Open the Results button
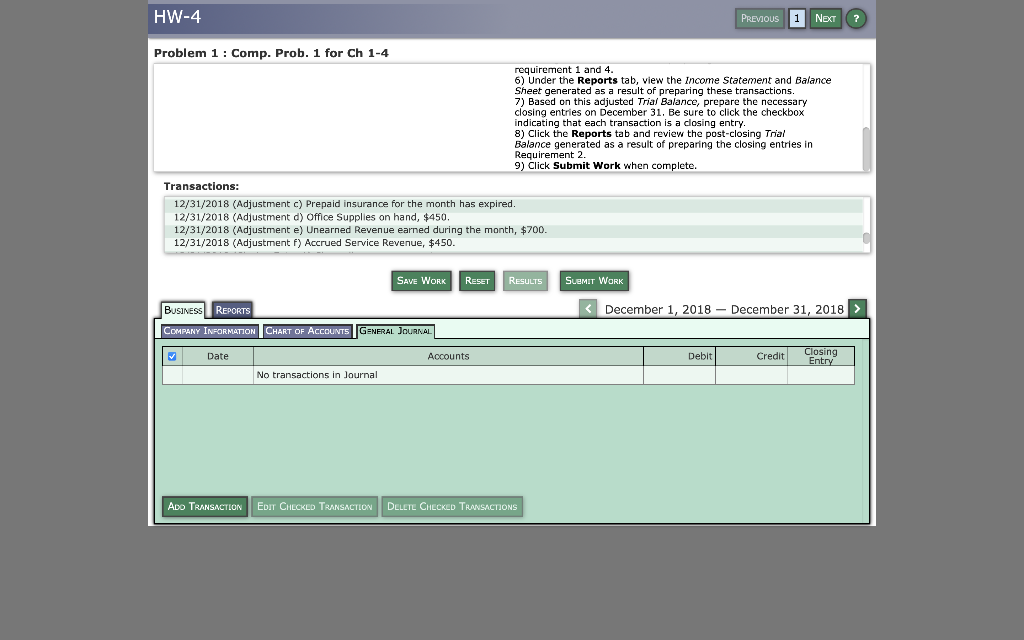Image resolution: width=1024 pixels, height=640 pixels. [x=525, y=281]
